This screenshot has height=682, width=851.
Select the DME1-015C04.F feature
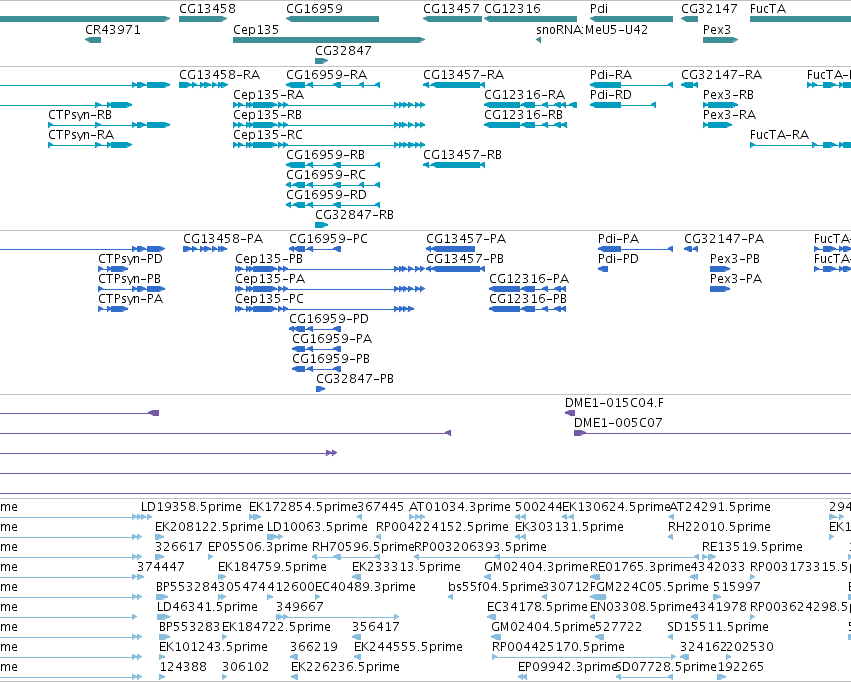[x=570, y=413]
